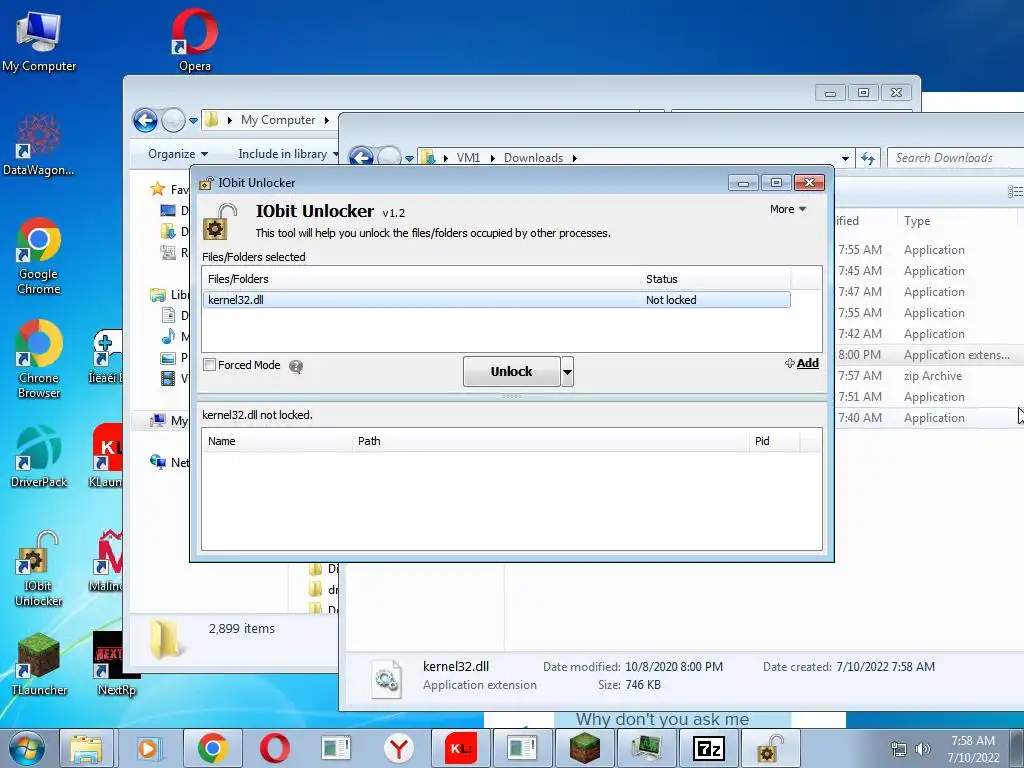Change view options in Downloads window
The width and height of the screenshot is (1024, 768).
click(x=1015, y=191)
